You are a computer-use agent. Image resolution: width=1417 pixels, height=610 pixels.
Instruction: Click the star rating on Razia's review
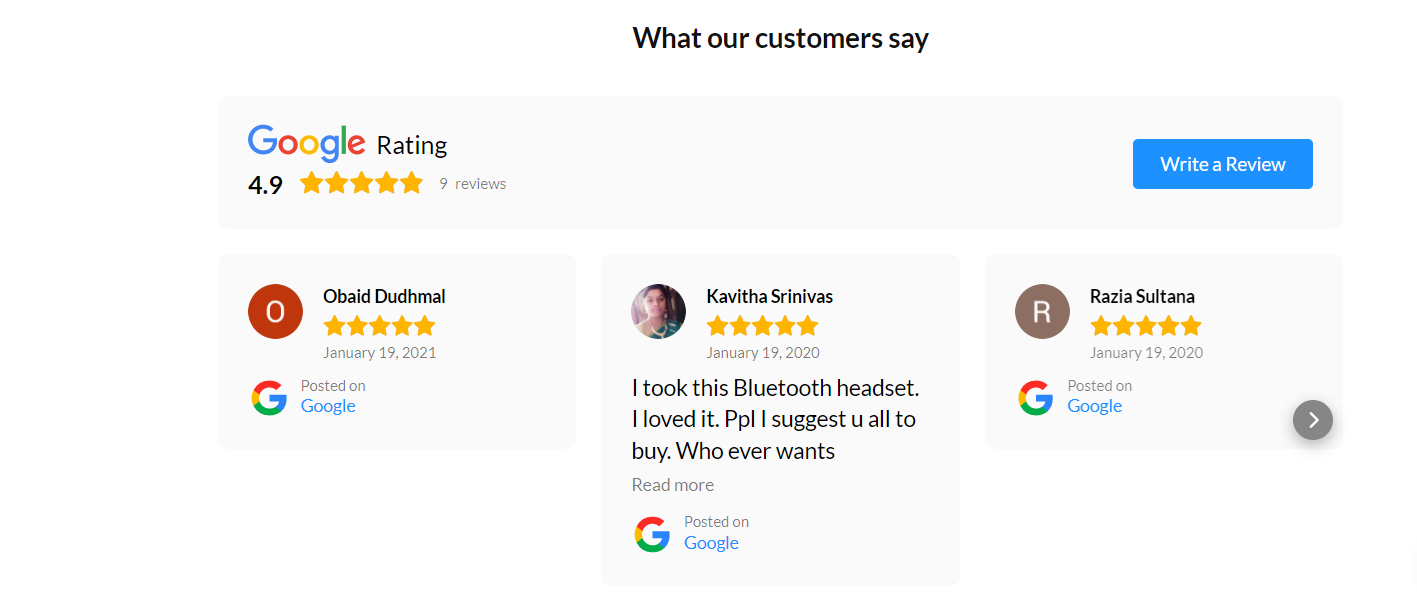tap(1146, 326)
